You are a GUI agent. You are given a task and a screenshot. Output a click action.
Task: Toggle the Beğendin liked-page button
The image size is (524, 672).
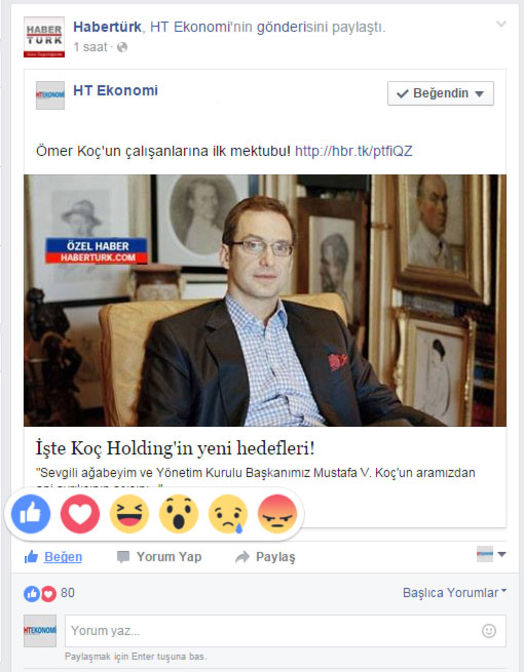coord(440,93)
